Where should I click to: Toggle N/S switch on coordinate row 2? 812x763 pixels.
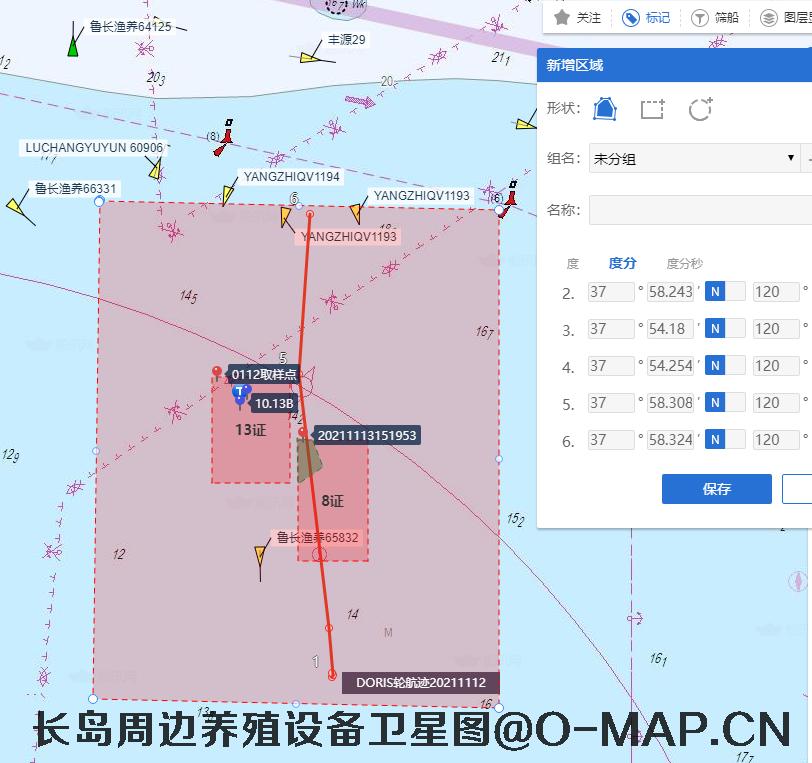(725, 292)
